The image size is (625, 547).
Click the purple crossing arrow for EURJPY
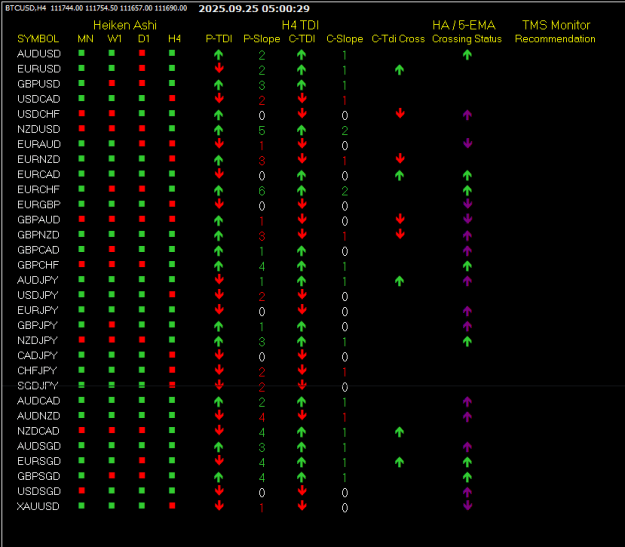pyautogui.click(x=467, y=311)
